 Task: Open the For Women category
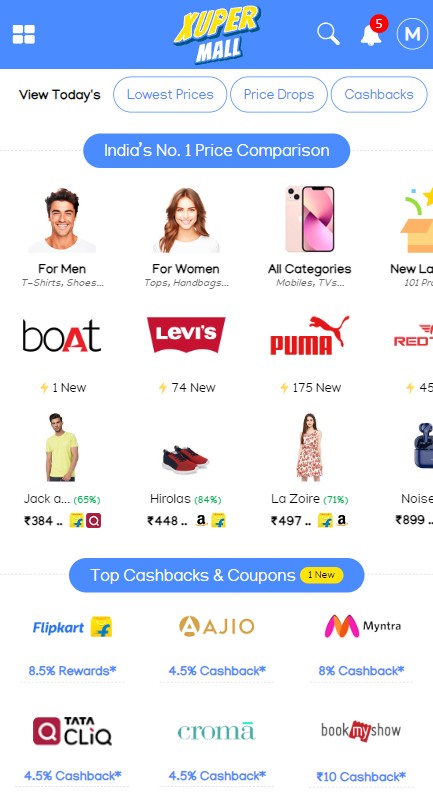pyautogui.click(x=186, y=237)
